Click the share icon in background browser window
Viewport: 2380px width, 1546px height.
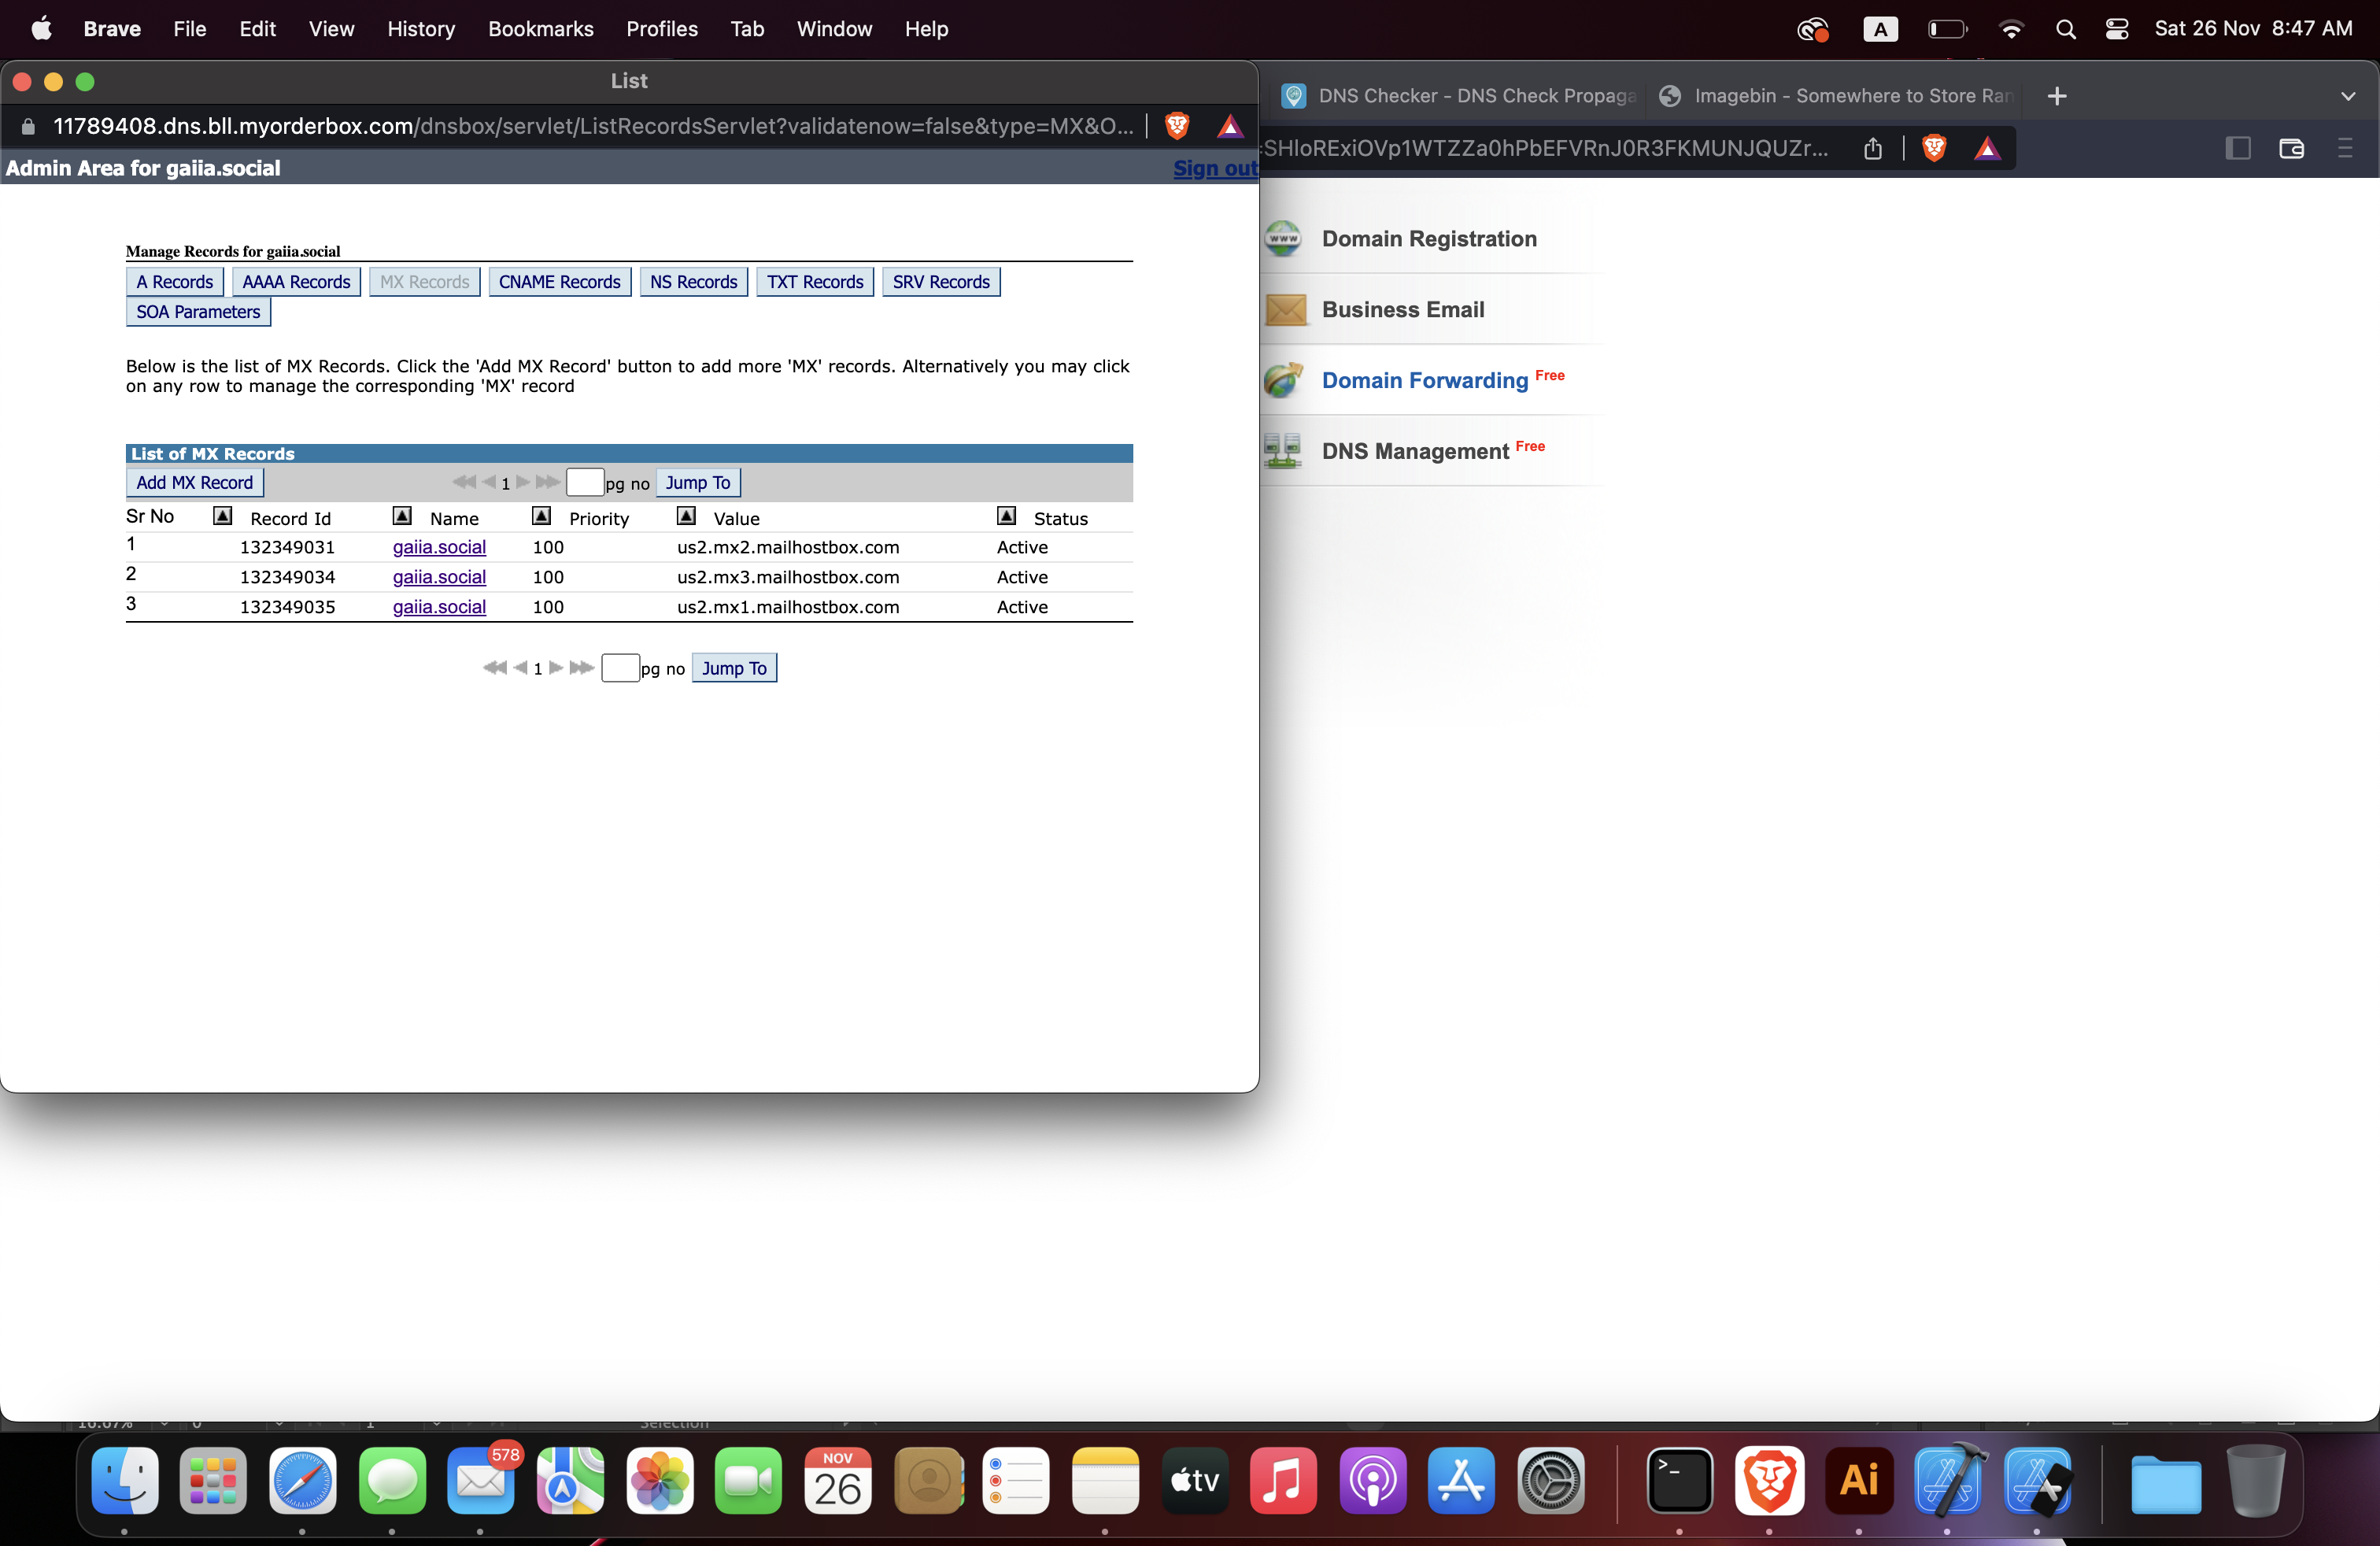[1873, 149]
